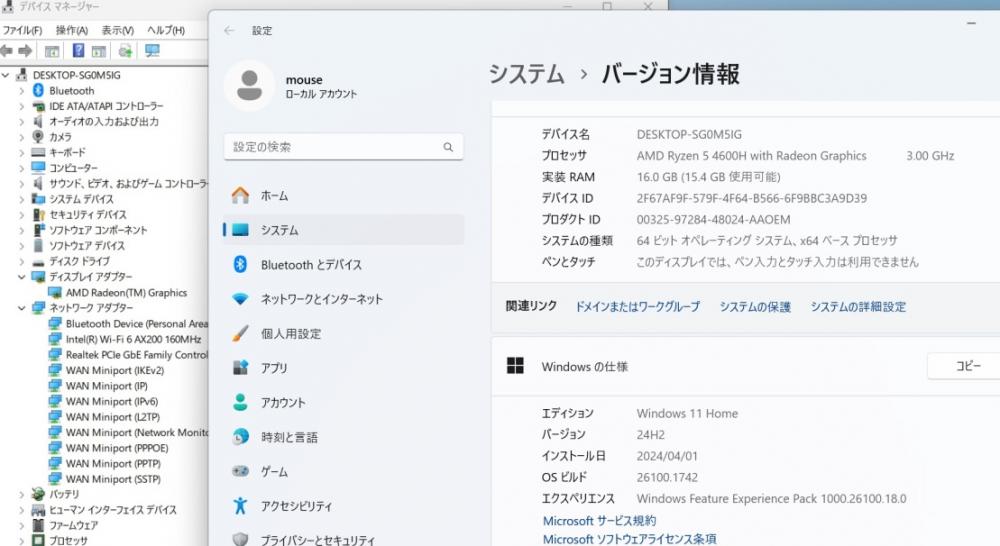
Task: Click the update driver icon in Device Manager toolbar
Action: click(x=125, y=50)
